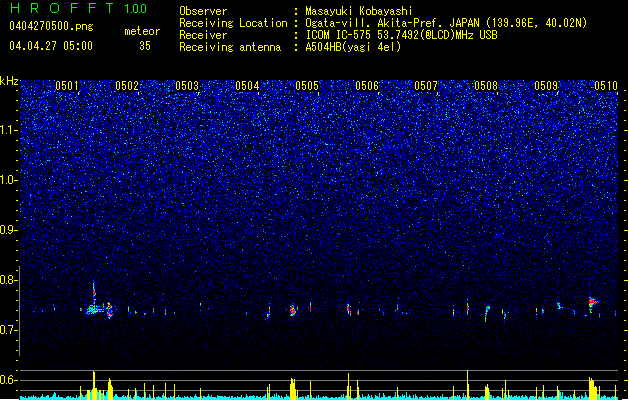Screen dimensions: 629x400
Task: Click the timestamp 04.04.27 05:00
Action: tap(51, 46)
